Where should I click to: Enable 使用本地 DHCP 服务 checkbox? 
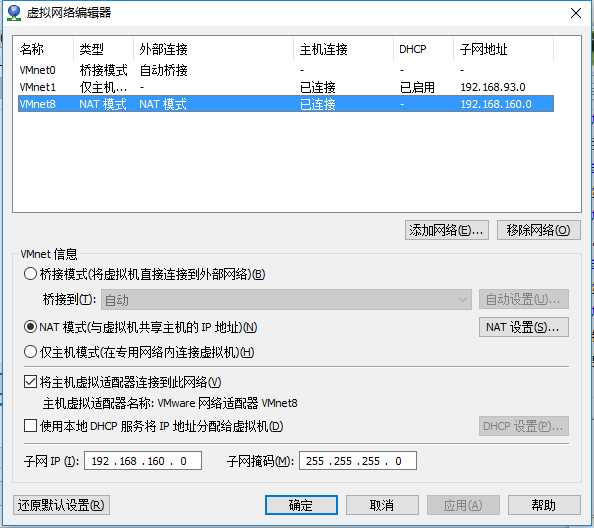click(30, 426)
